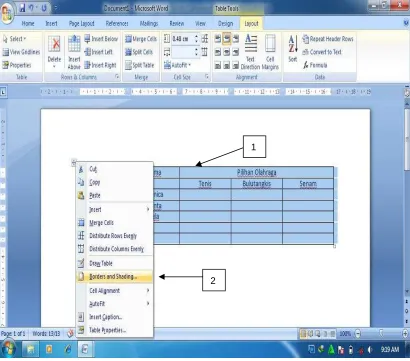Open the Home tab
This screenshot has width=410, height=361.
pos(28,24)
